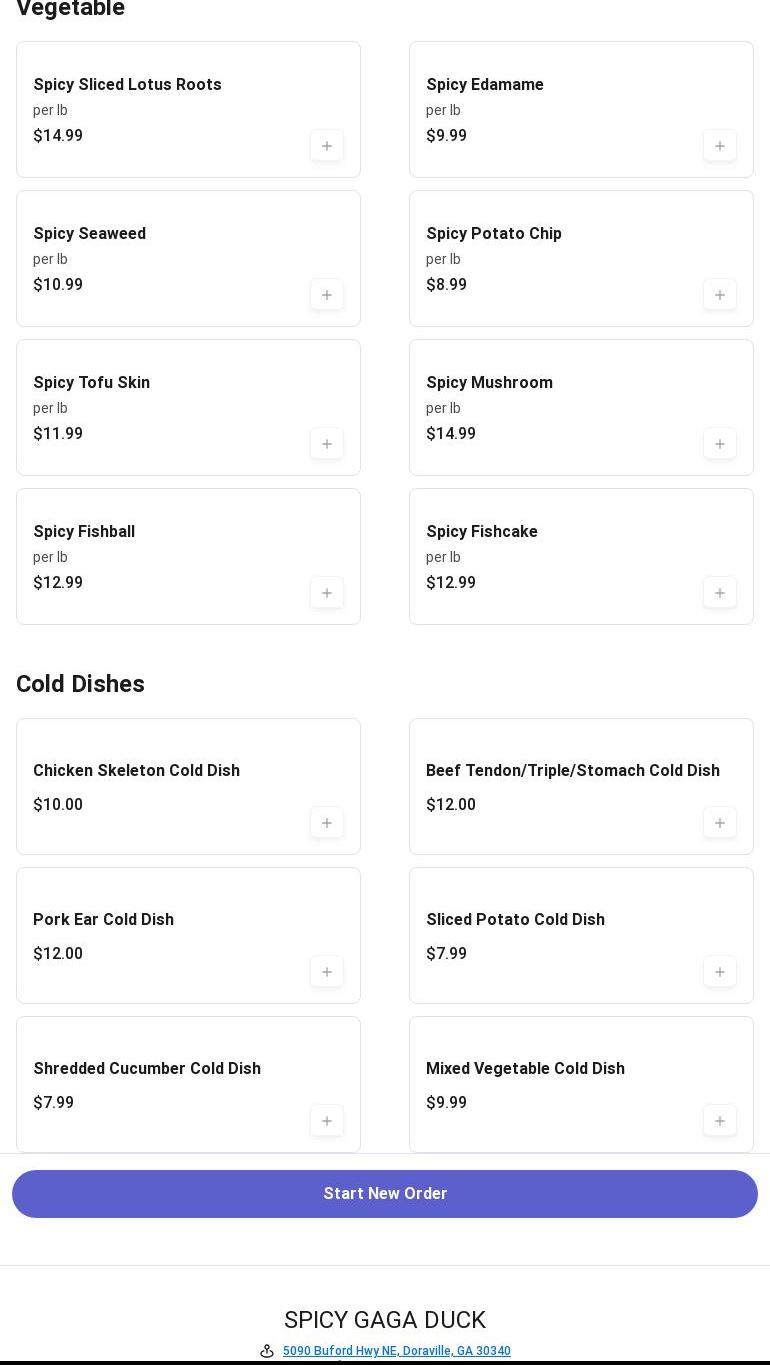Add Spicy Potato Chip to order
Image resolution: width=770 pixels, height=1365 pixels.
pyautogui.click(x=720, y=295)
